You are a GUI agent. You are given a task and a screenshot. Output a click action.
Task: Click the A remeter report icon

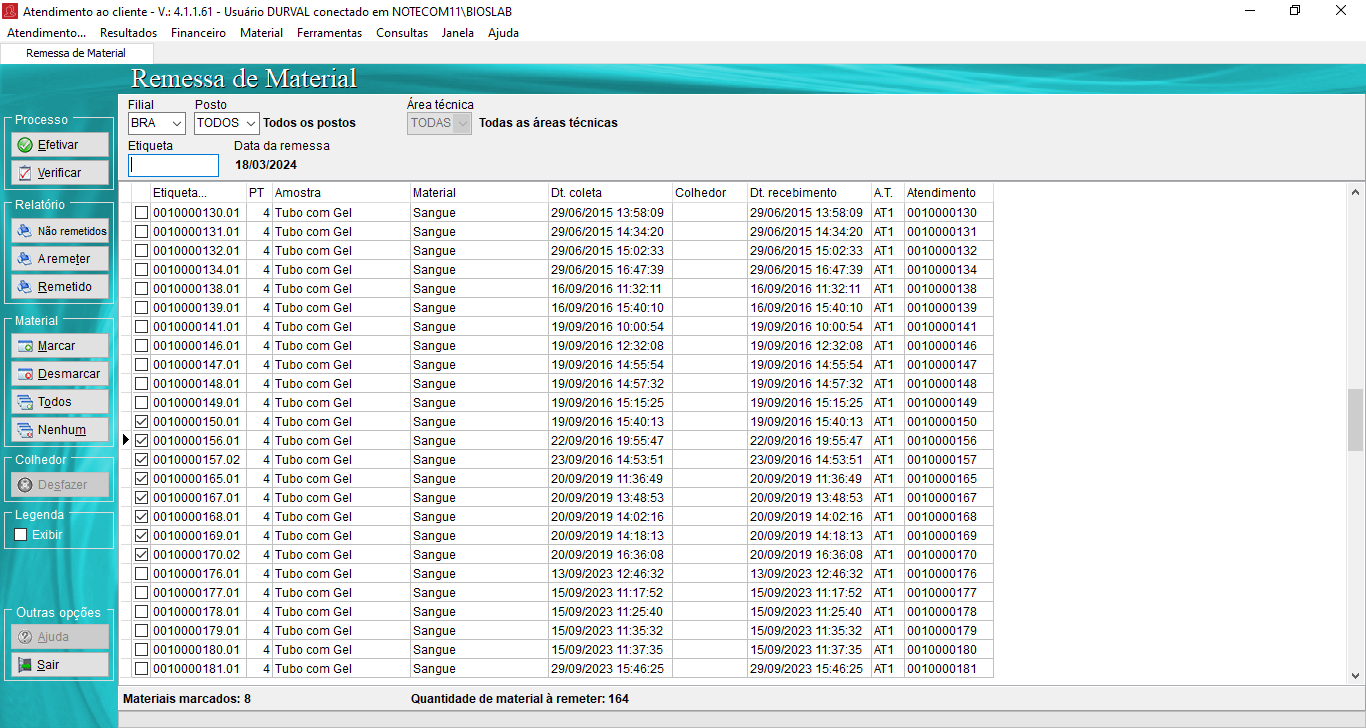pyautogui.click(x=25, y=259)
